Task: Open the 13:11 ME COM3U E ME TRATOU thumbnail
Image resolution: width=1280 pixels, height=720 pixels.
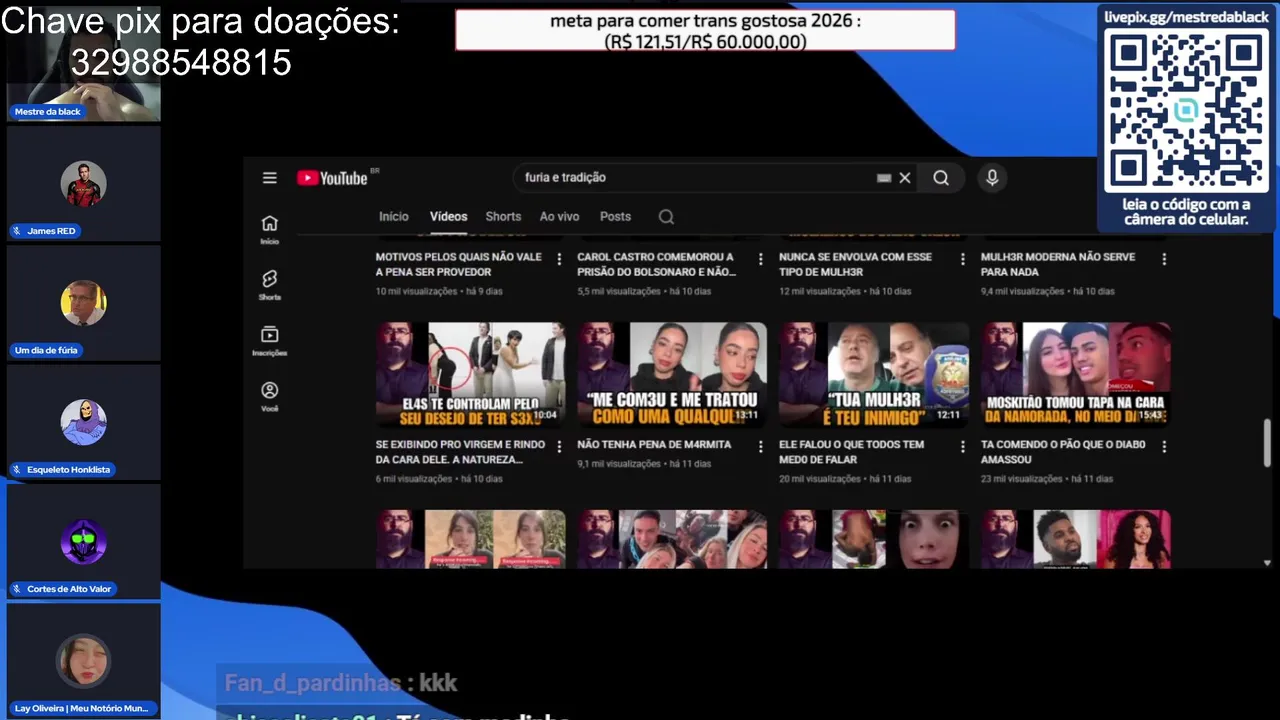Action: [x=672, y=374]
